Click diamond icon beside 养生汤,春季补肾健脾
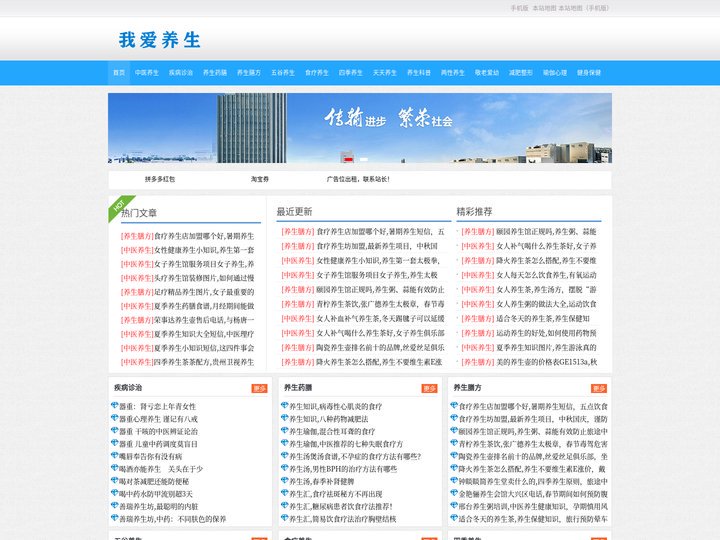The height and width of the screenshot is (540, 720). [285, 480]
